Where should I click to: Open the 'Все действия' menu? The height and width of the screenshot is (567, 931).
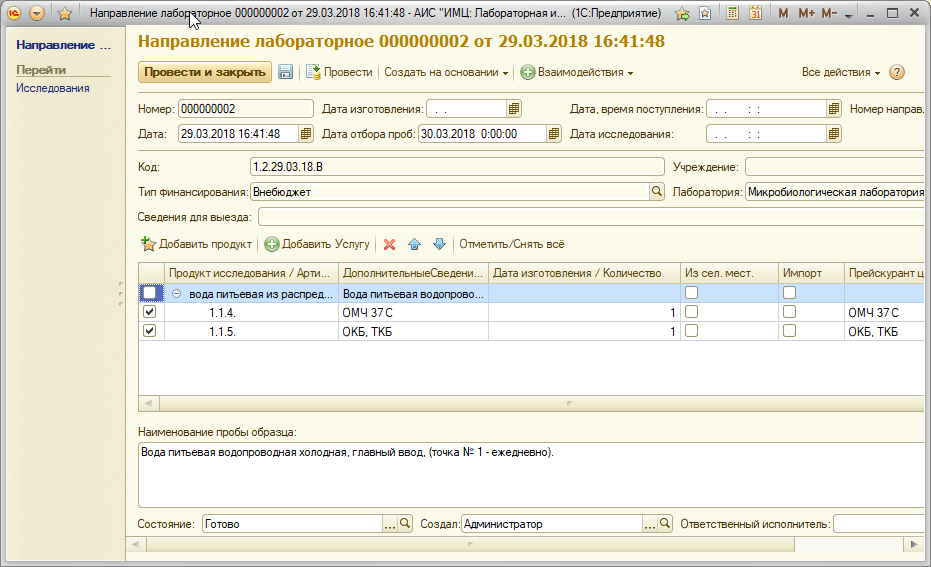tap(841, 73)
